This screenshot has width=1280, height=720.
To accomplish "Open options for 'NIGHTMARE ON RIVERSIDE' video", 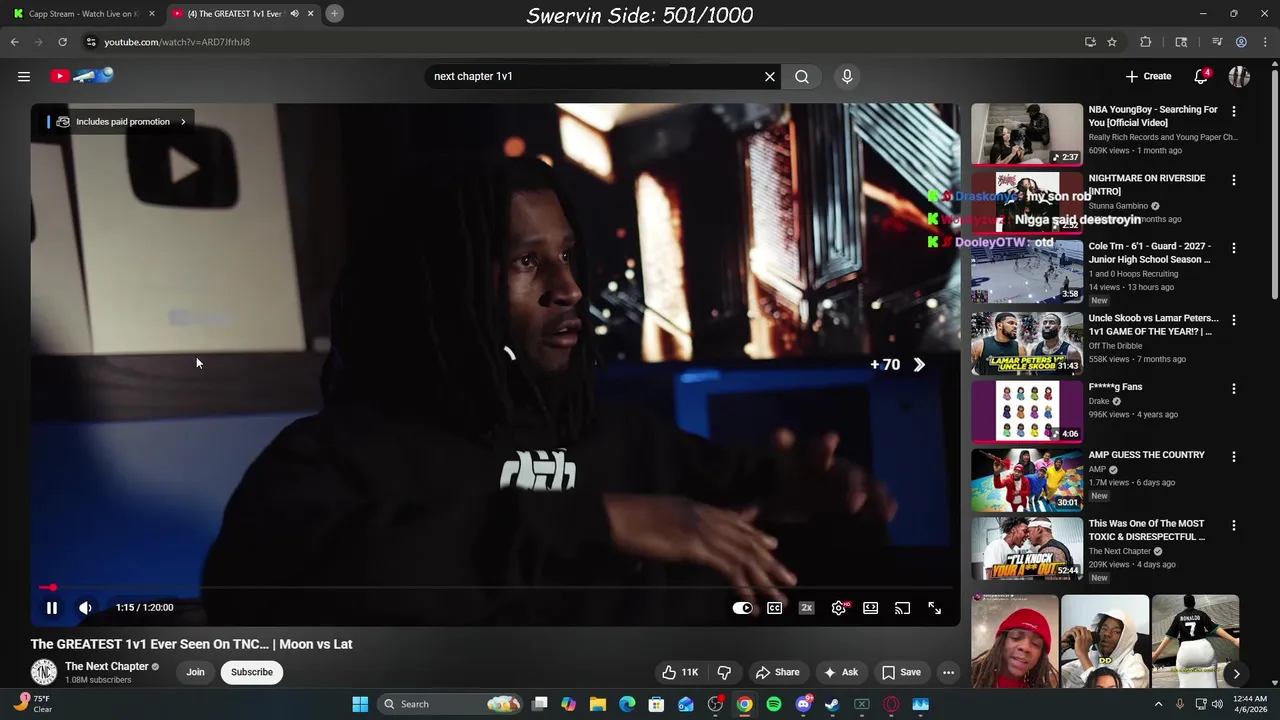I will (x=1234, y=180).
